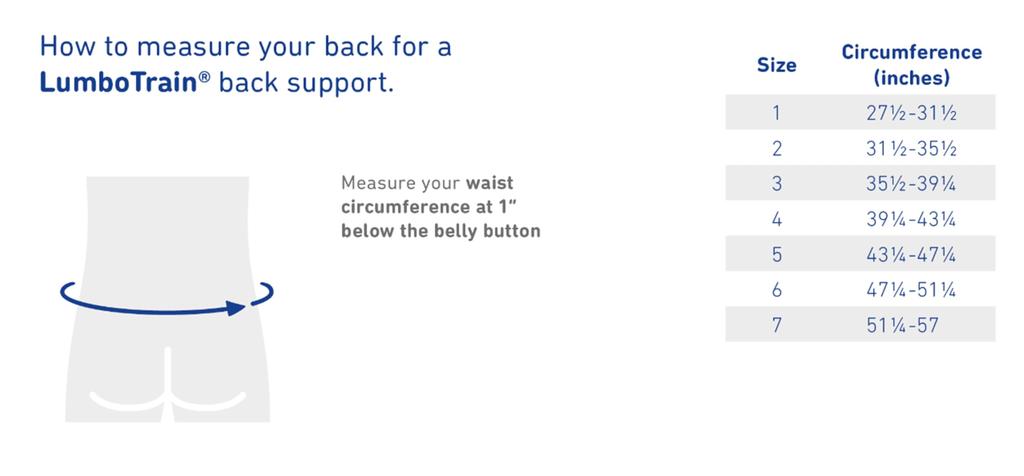This screenshot has height=476, width=1024.
Task: Pick size 6 in the size column
Action: [x=776, y=290]
